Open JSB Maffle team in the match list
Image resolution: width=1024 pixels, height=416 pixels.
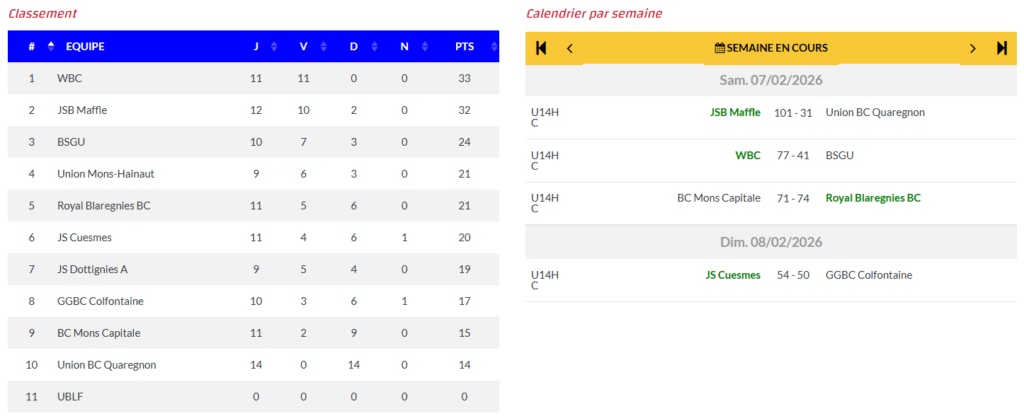tap(735, 113)
